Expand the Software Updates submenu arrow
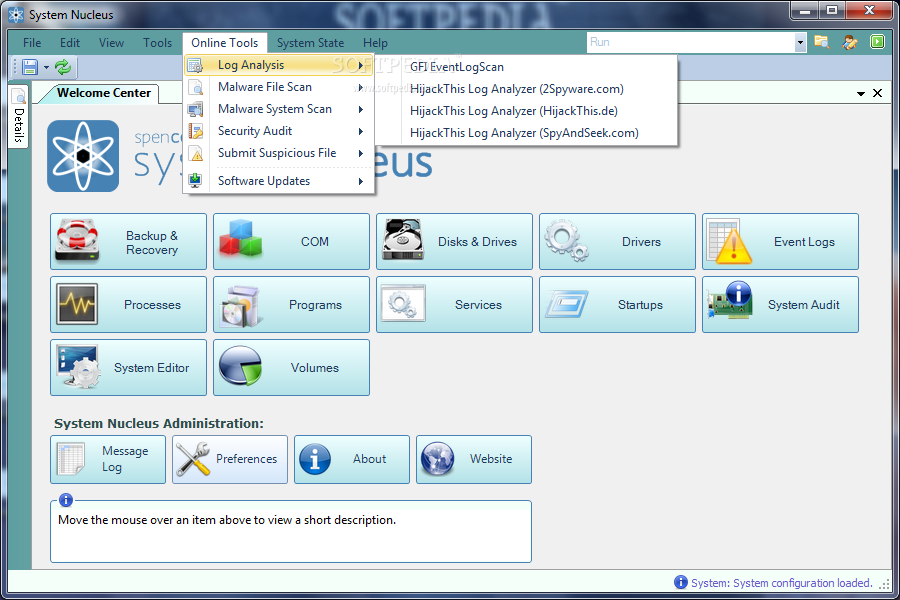This screenshot has height=600, width=900. click(x=360, y=181)
